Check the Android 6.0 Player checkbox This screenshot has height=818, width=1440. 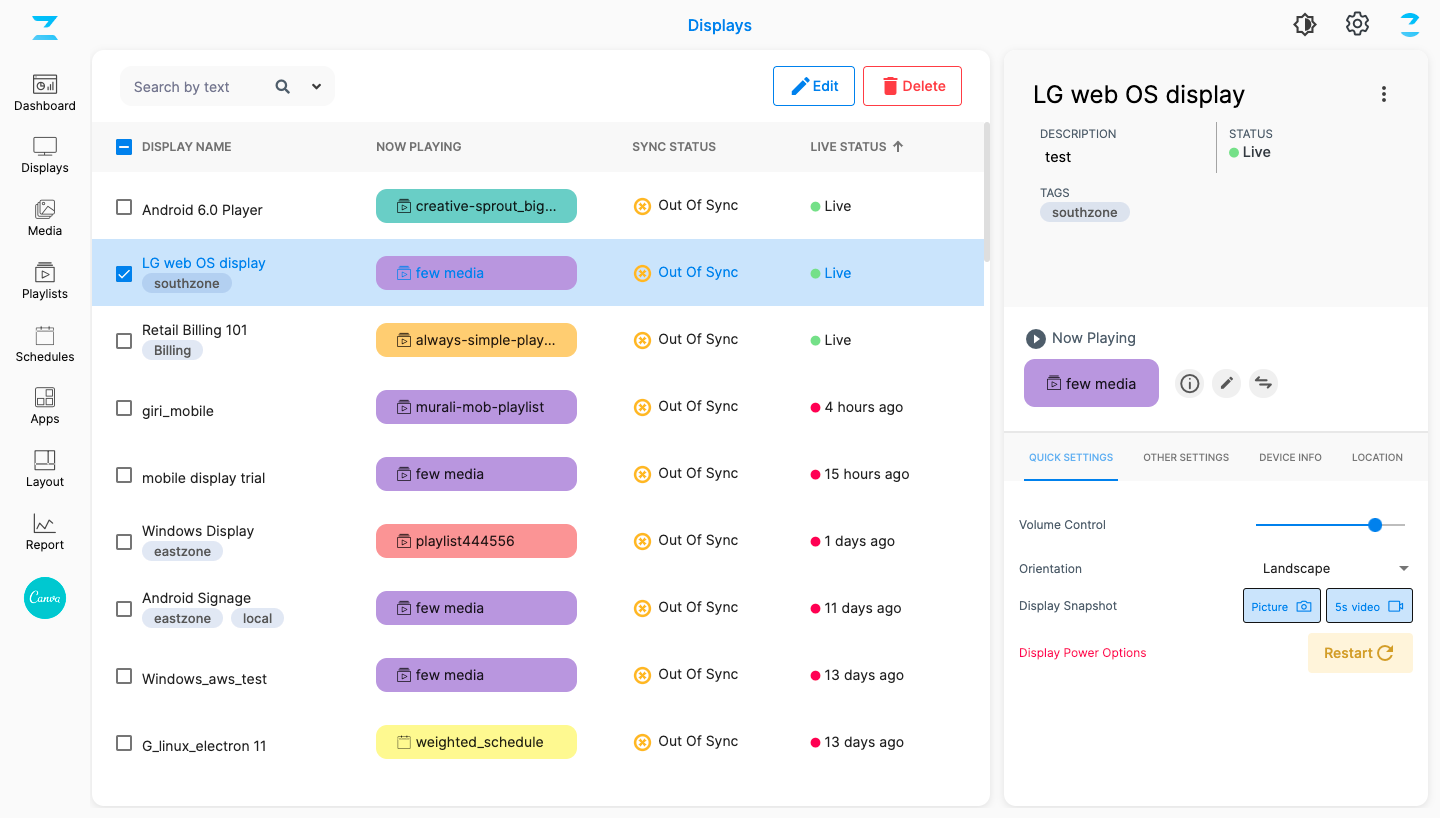(124, 207)
